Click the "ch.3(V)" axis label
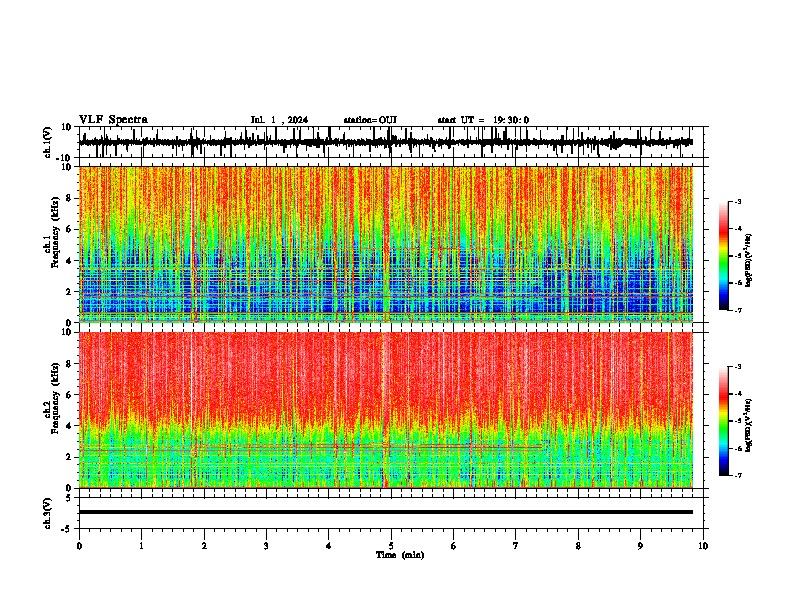 48,514
